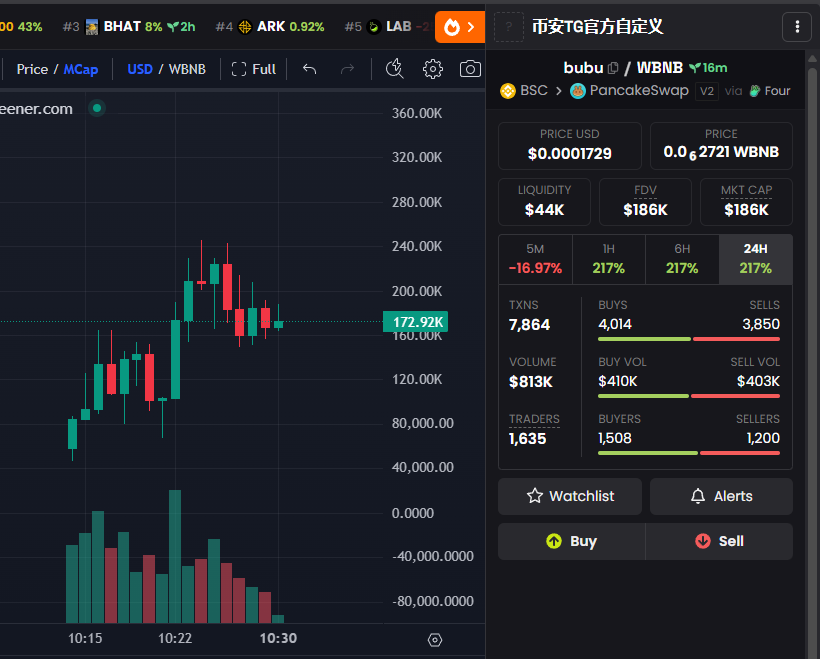Click the PancakeSwap DEX link
The width and height of the screenshot is (820, 659).
click(x=639, y=90)
